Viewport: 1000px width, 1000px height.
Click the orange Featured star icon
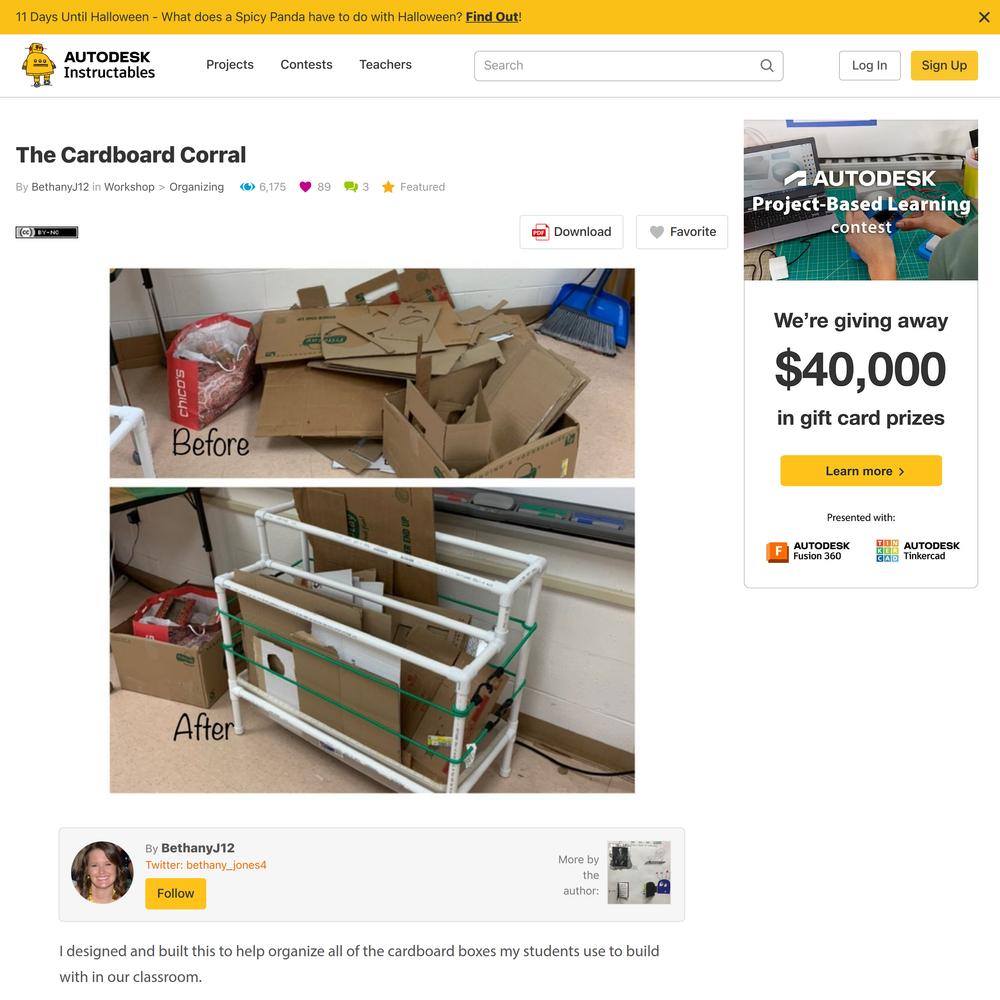pyautogui.click(x=388, y=187)
